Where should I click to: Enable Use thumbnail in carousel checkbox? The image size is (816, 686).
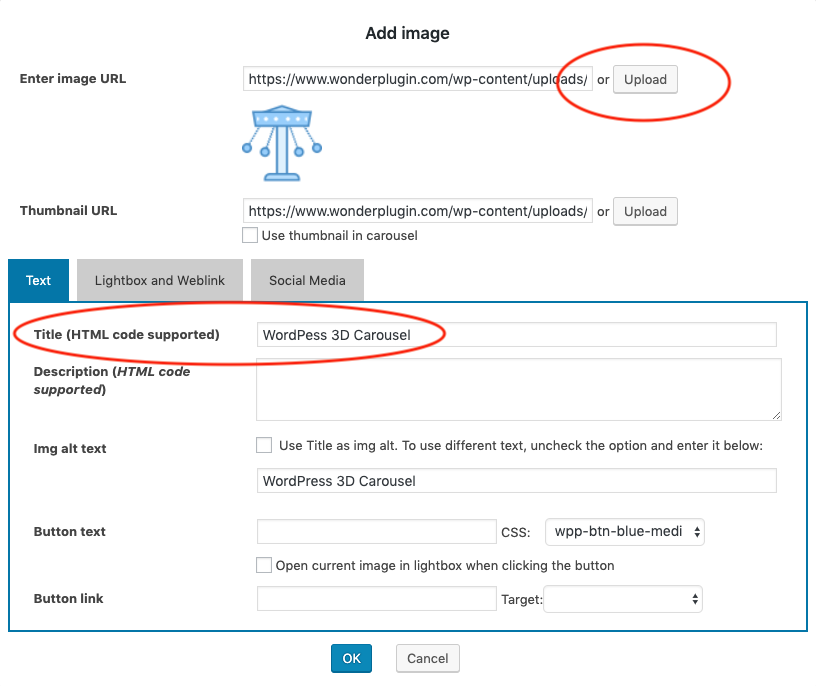coord(250,236)
